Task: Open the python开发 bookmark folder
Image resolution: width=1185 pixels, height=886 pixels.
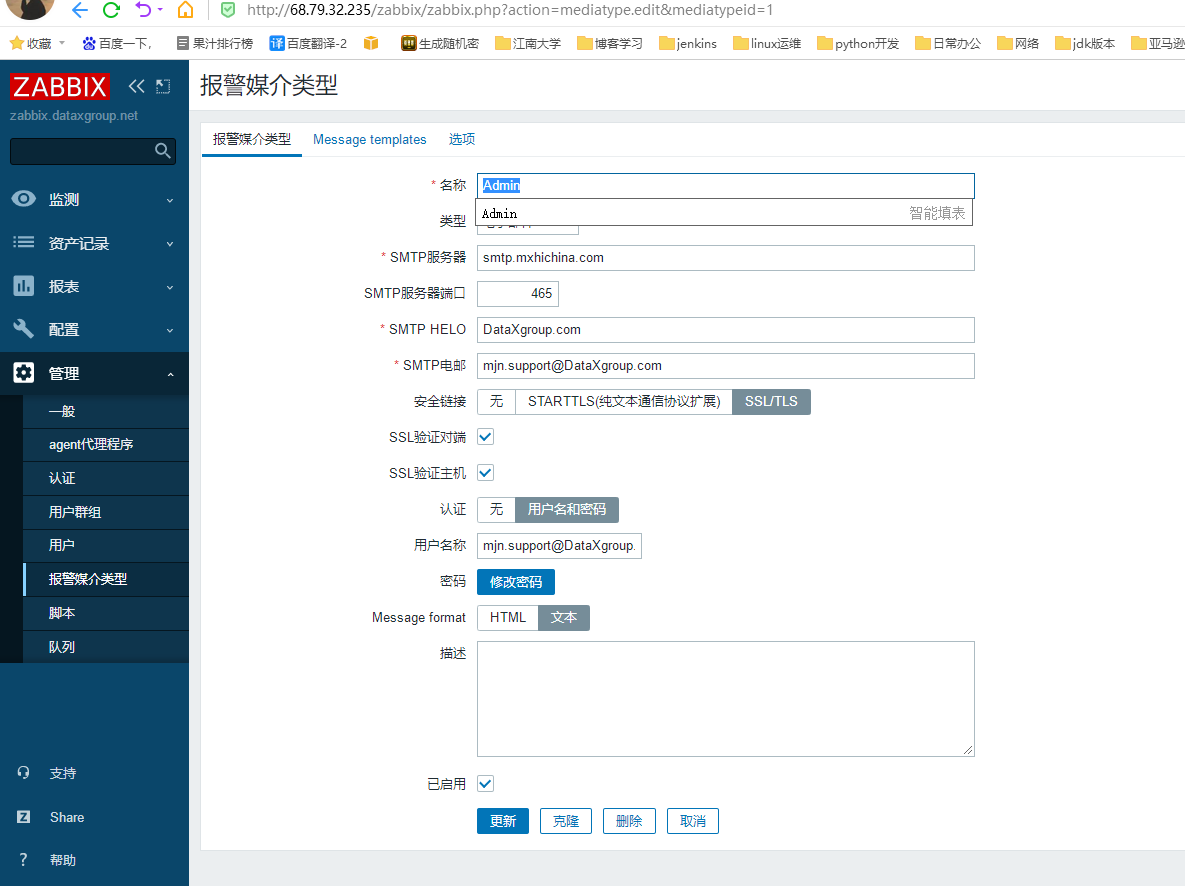Action: tap(858, 43)
